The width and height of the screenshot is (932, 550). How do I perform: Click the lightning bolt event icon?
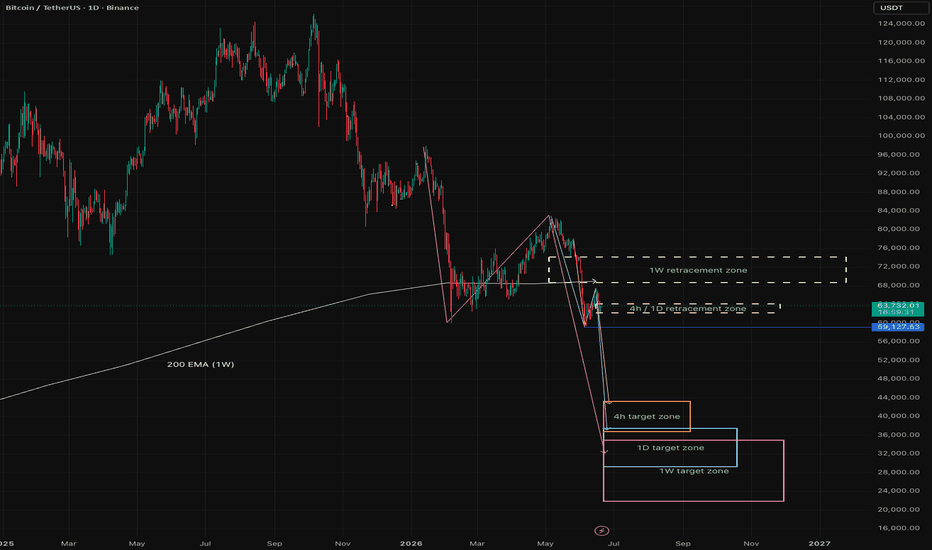(x=602, y=530)
